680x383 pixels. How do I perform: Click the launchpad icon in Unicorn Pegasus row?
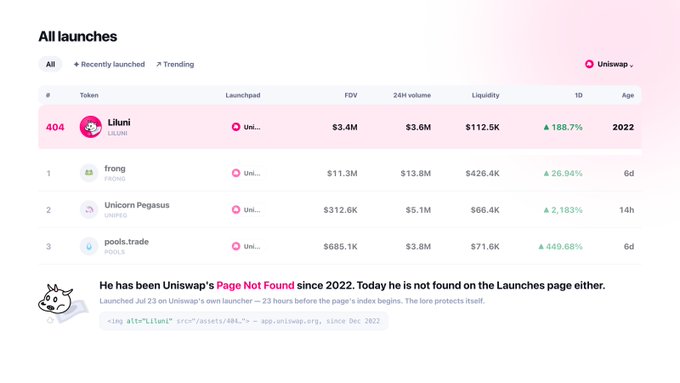pos(236,210)
